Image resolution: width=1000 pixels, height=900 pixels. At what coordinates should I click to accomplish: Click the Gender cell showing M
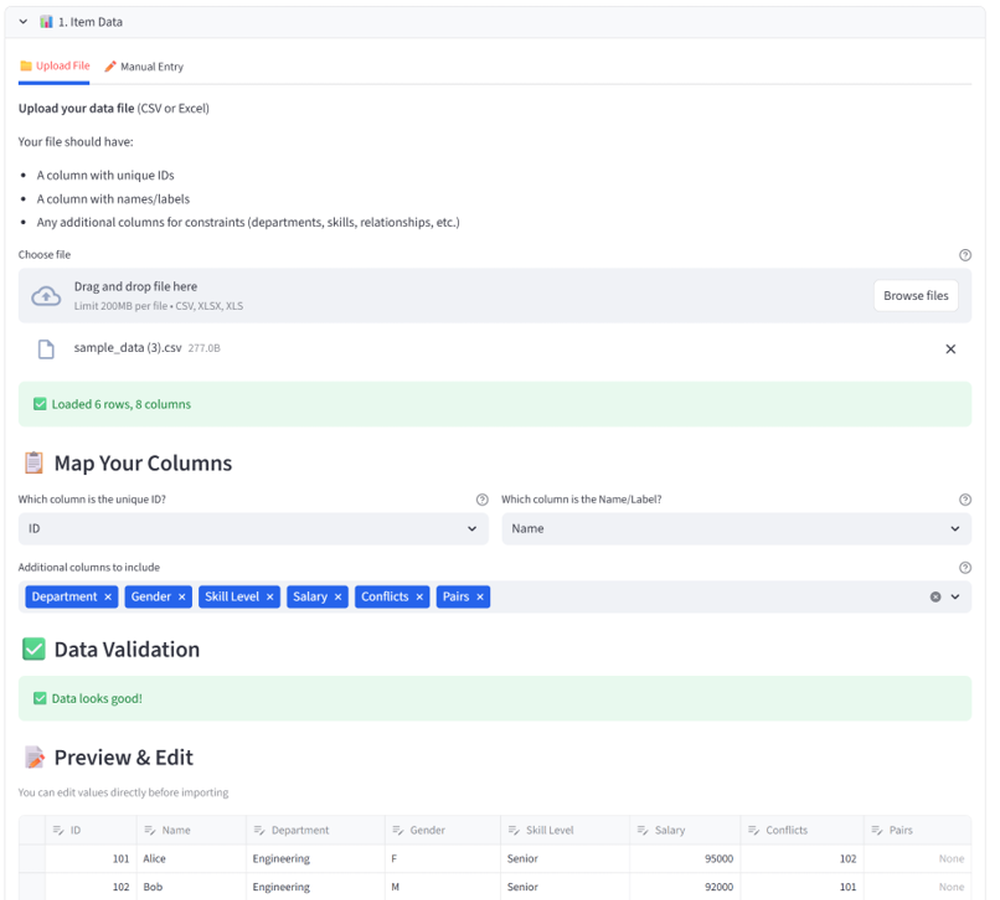443,887
